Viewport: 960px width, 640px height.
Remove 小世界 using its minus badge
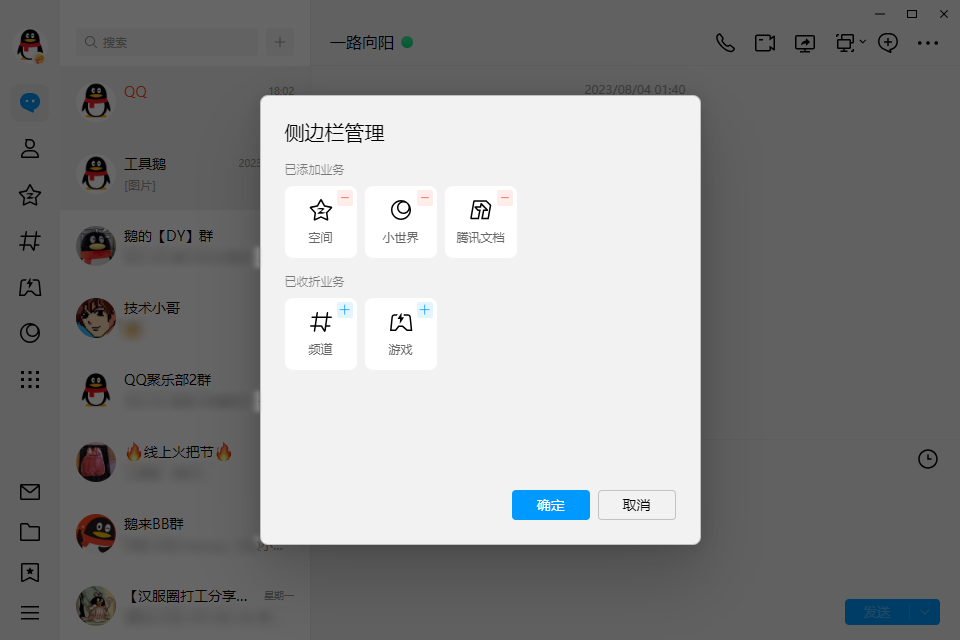pyautogui.click(x=425, y=198)
